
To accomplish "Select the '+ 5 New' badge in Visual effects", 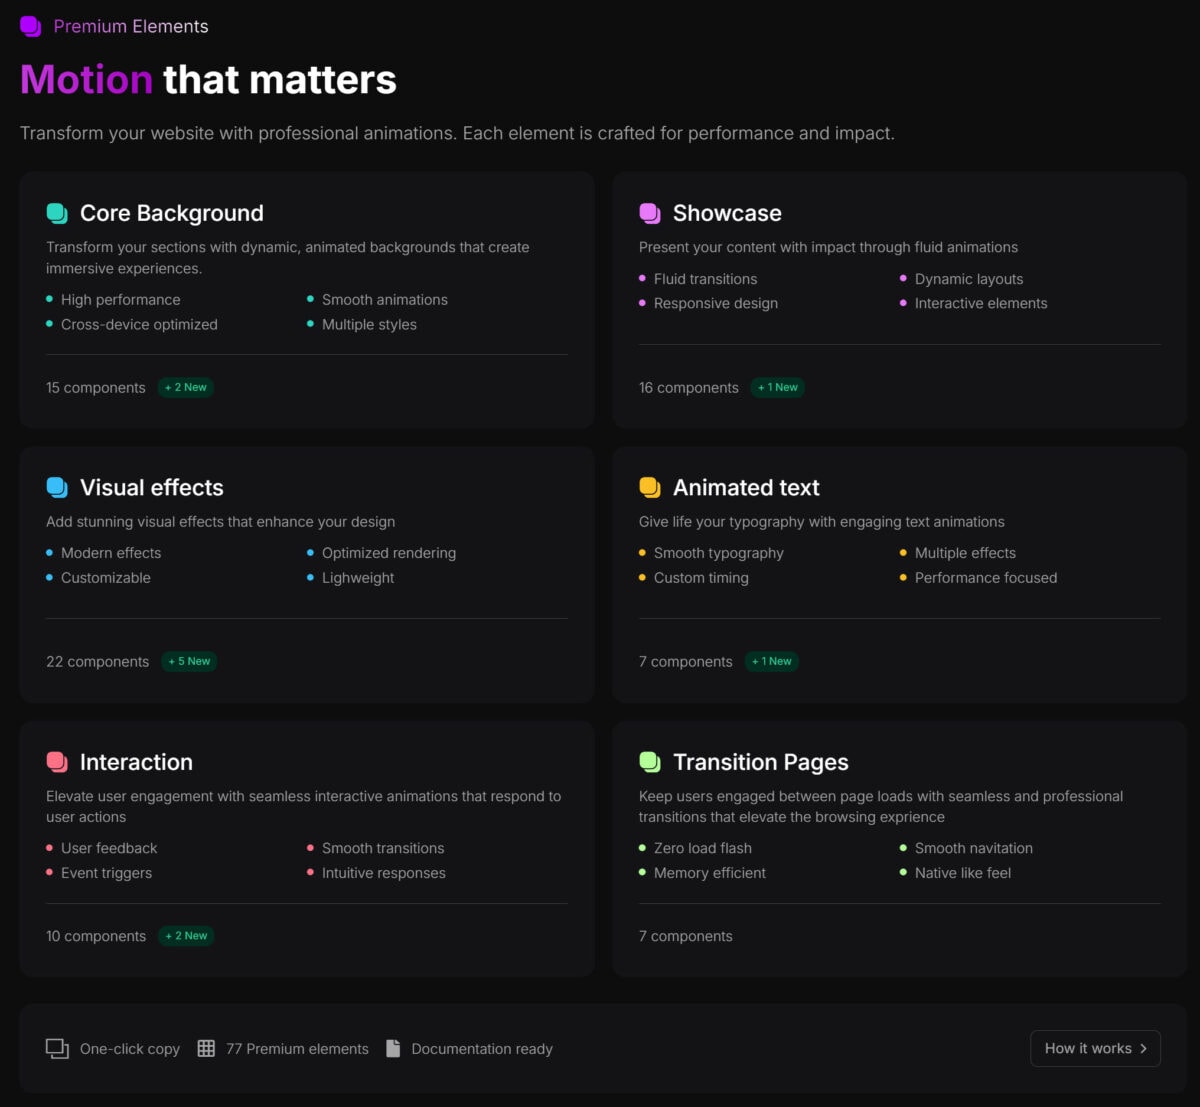I will point(189,662).
